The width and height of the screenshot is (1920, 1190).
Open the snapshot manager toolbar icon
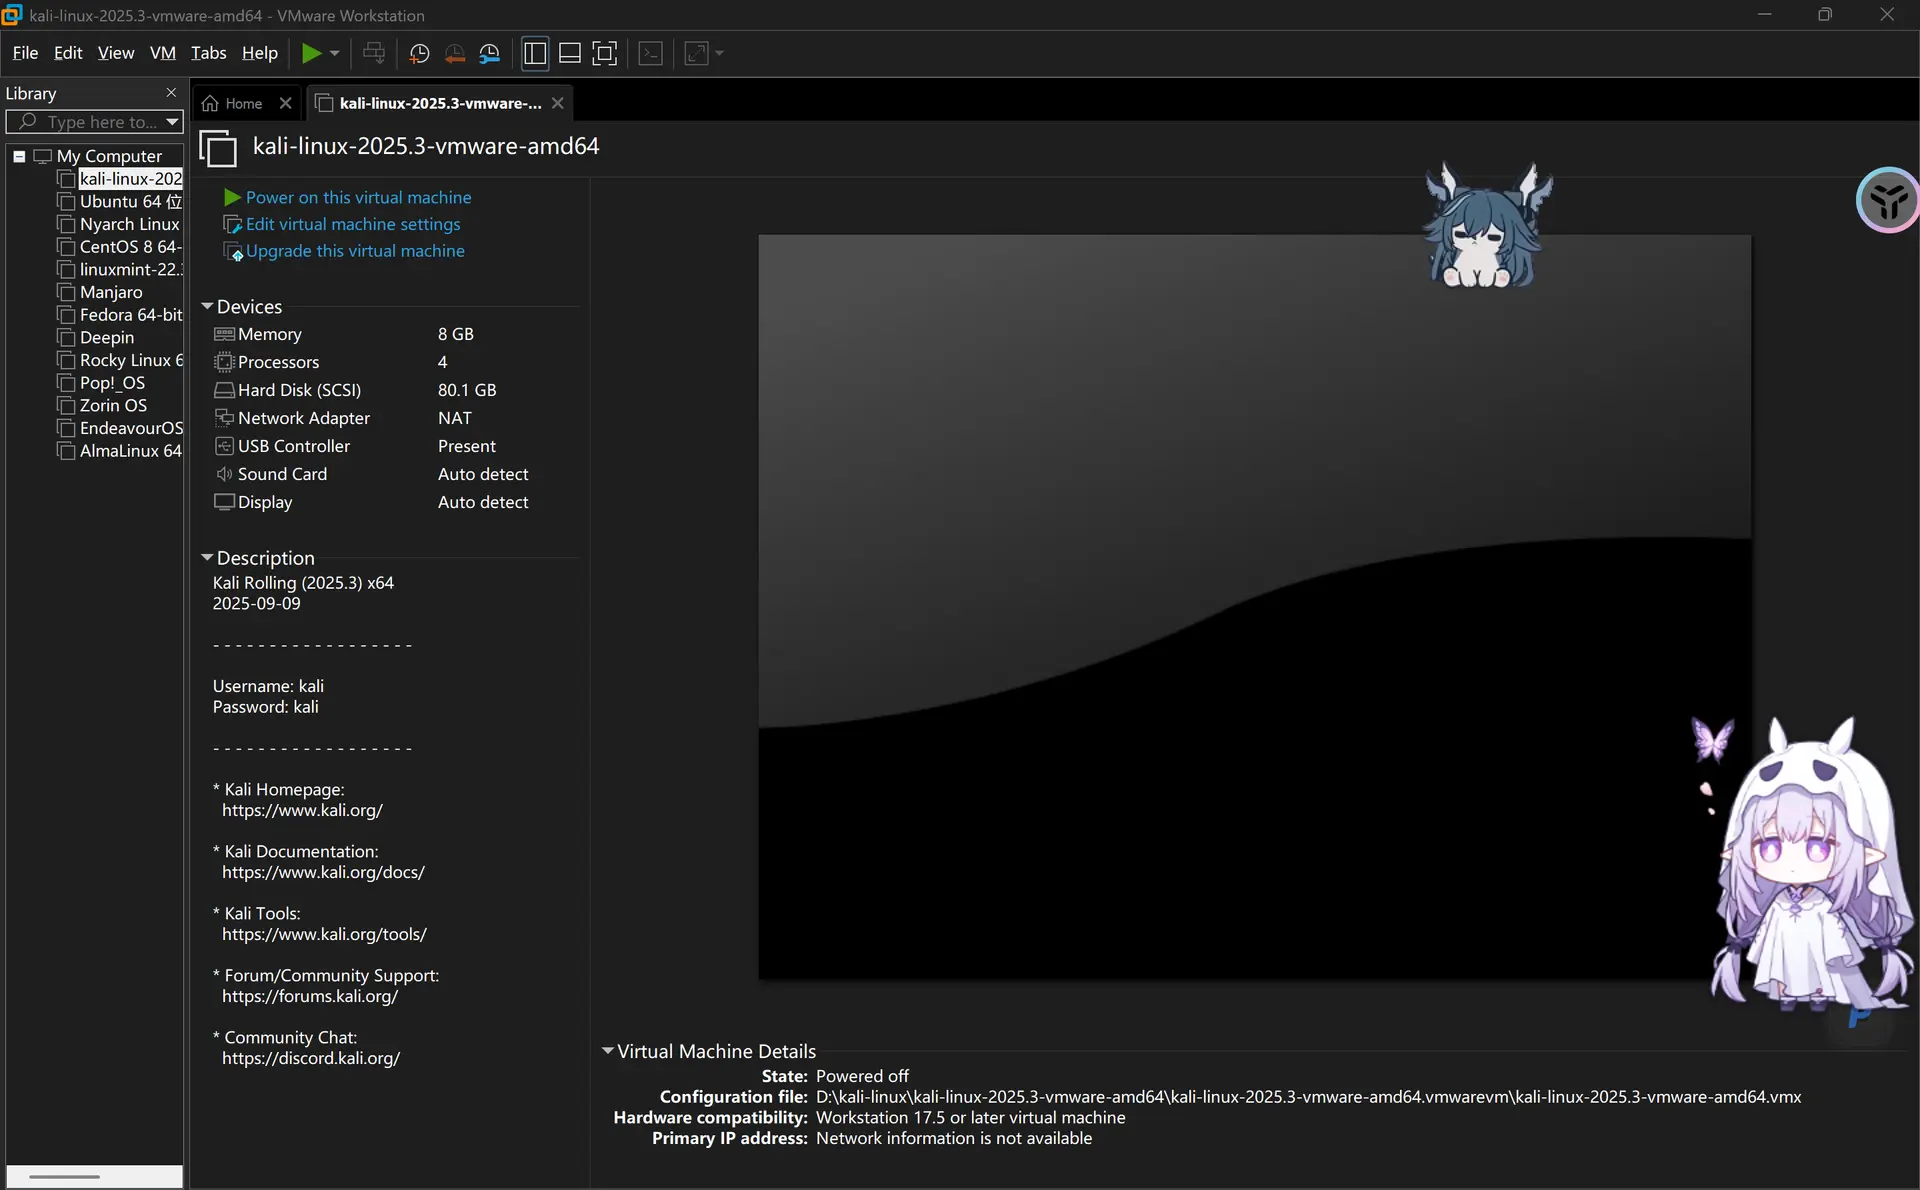click(490, 53)
